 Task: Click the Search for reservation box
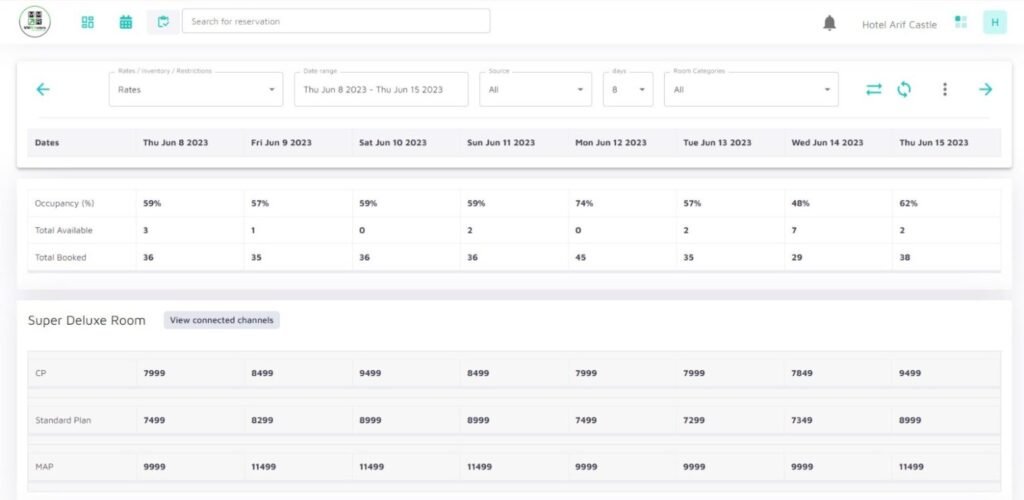click(x=336, y=21)
